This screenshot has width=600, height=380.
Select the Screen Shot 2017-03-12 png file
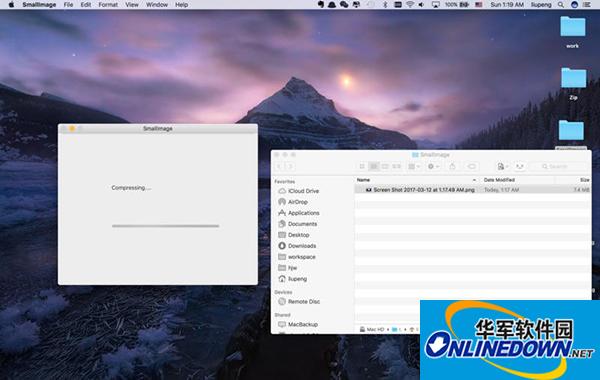[472, 189]
